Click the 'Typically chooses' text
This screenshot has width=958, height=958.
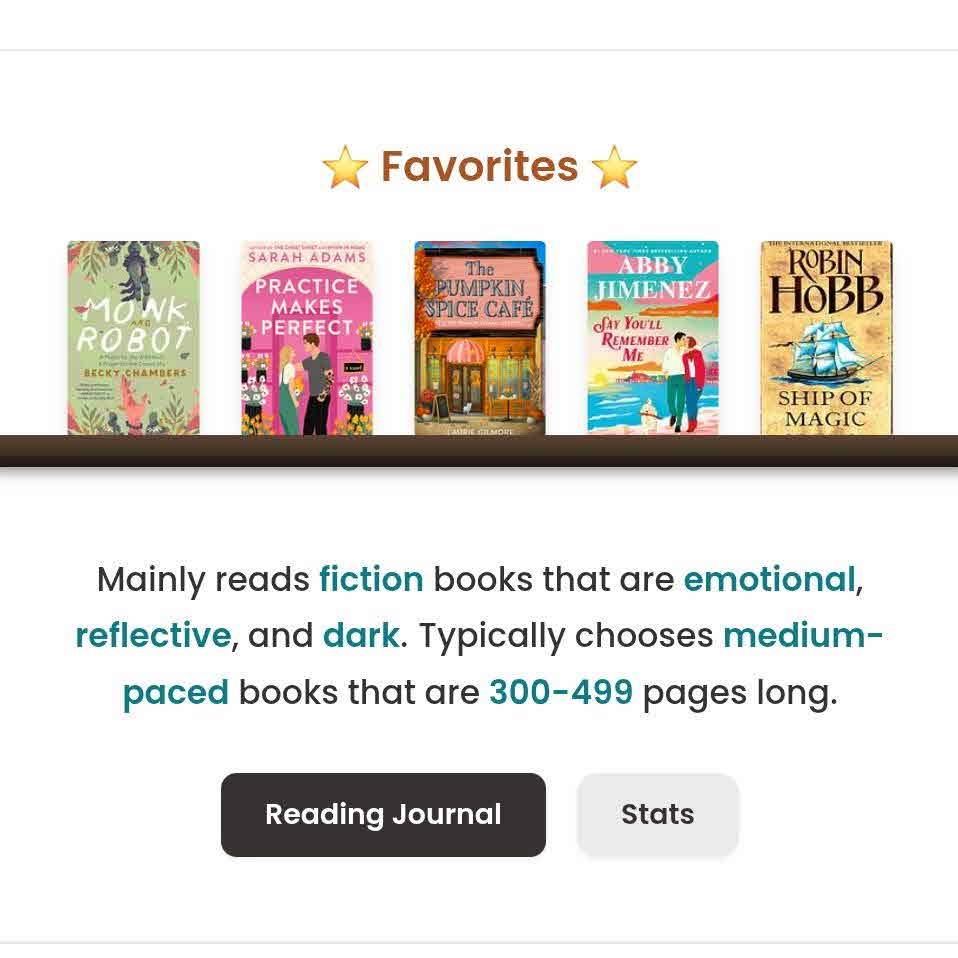tap(565, 636)
